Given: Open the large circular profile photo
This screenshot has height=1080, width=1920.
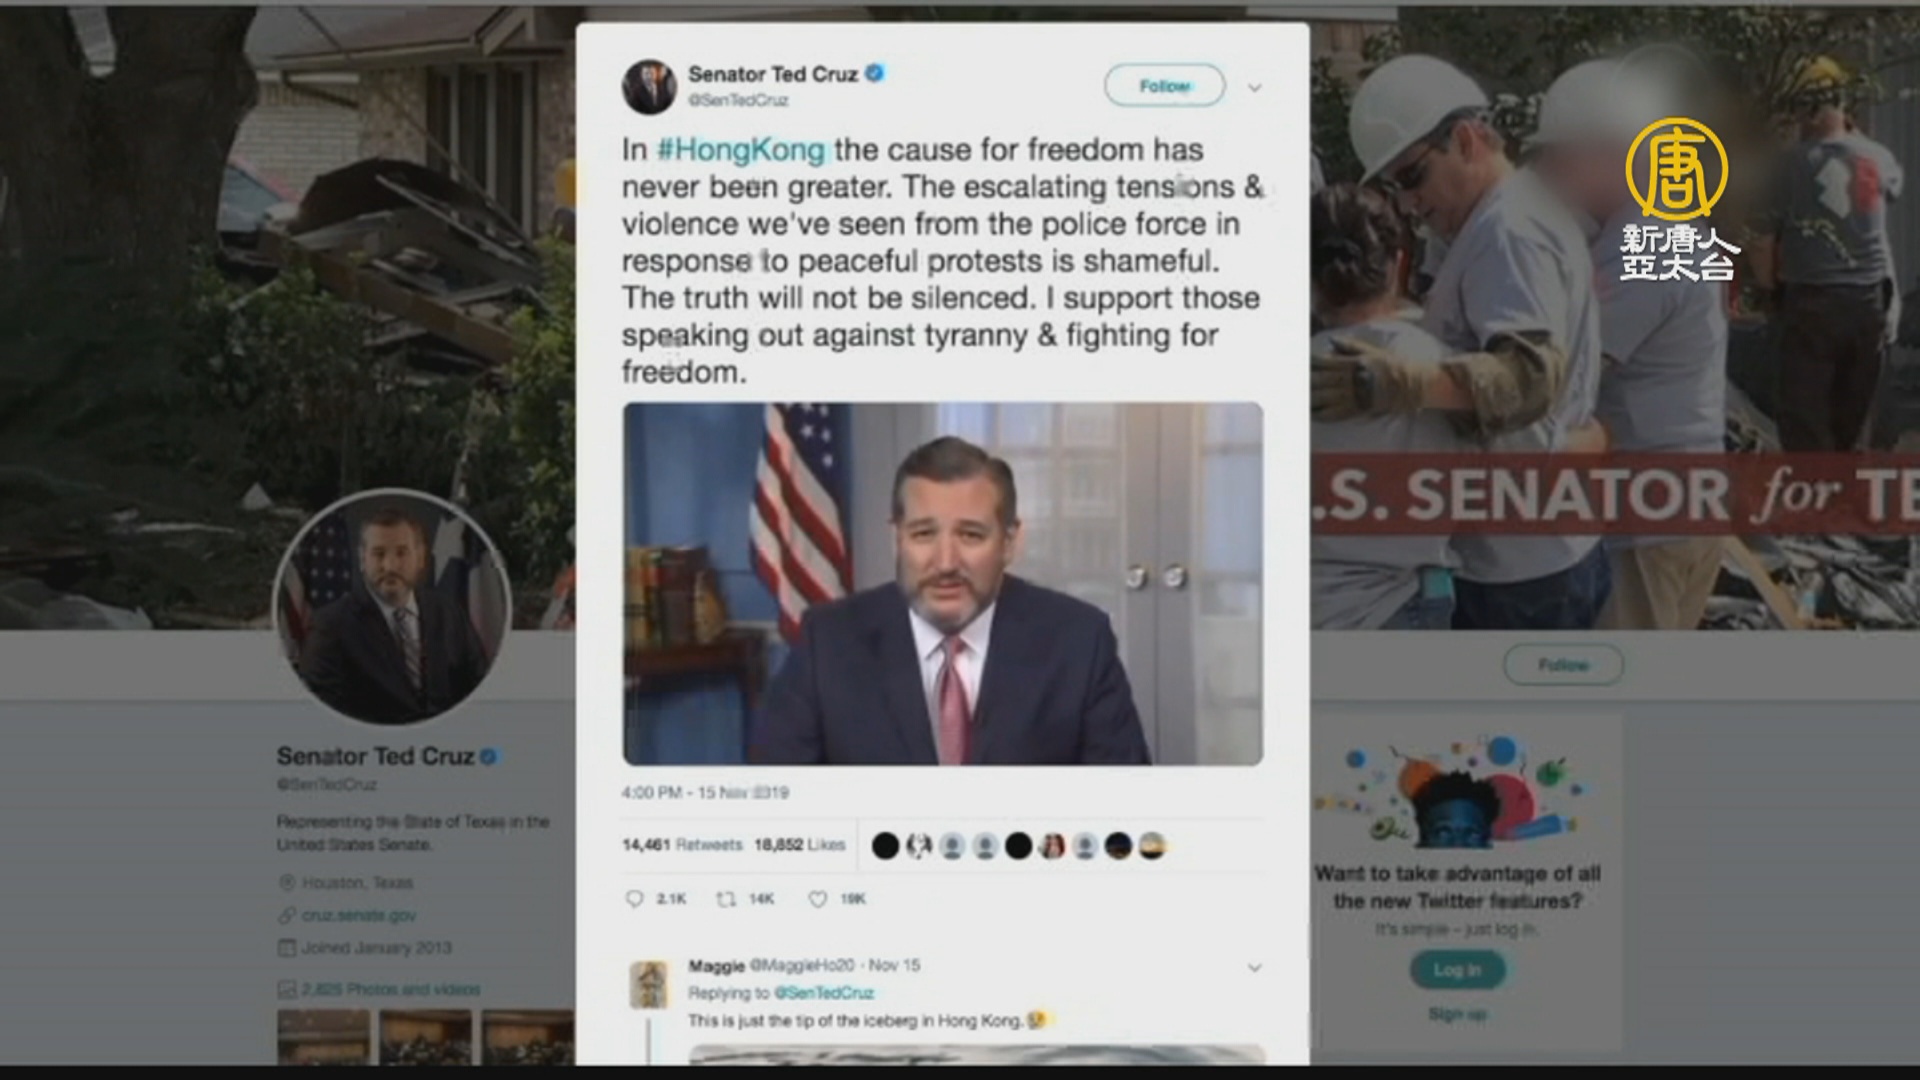Looking at the screenshot, I should (x=392, y=607).
